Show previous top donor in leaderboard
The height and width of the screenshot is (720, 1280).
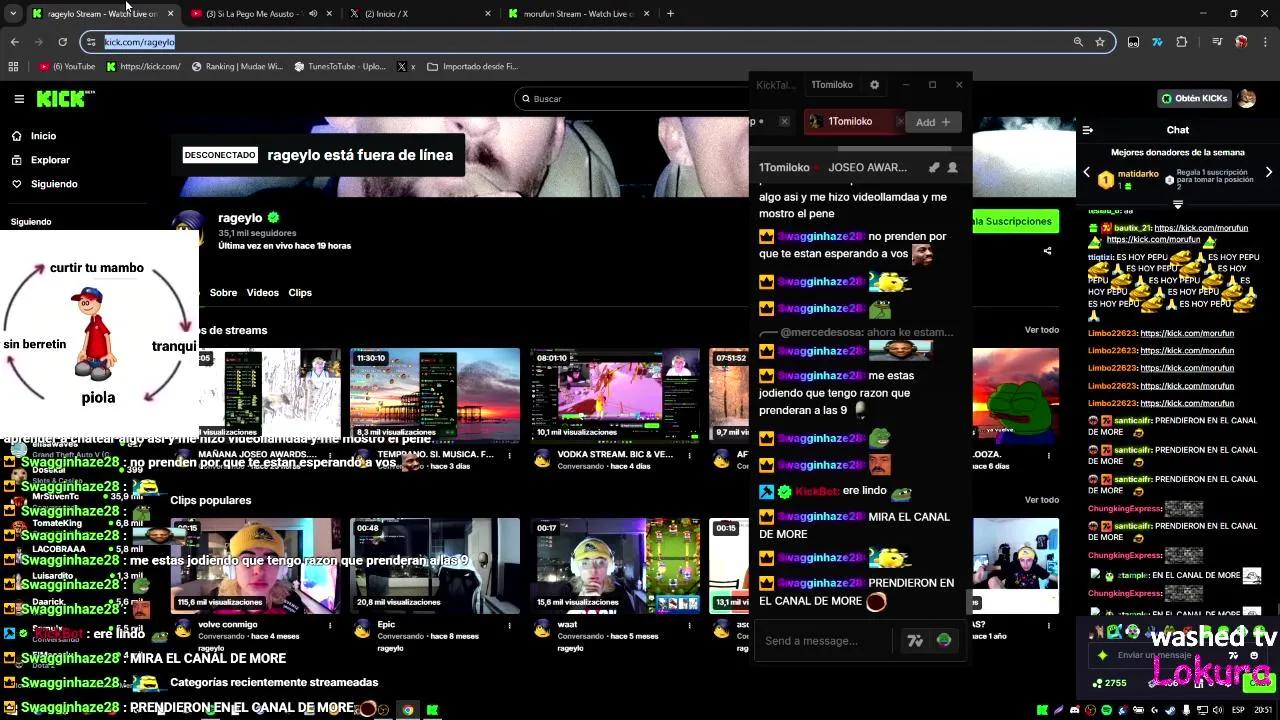tap(1087, 172)
